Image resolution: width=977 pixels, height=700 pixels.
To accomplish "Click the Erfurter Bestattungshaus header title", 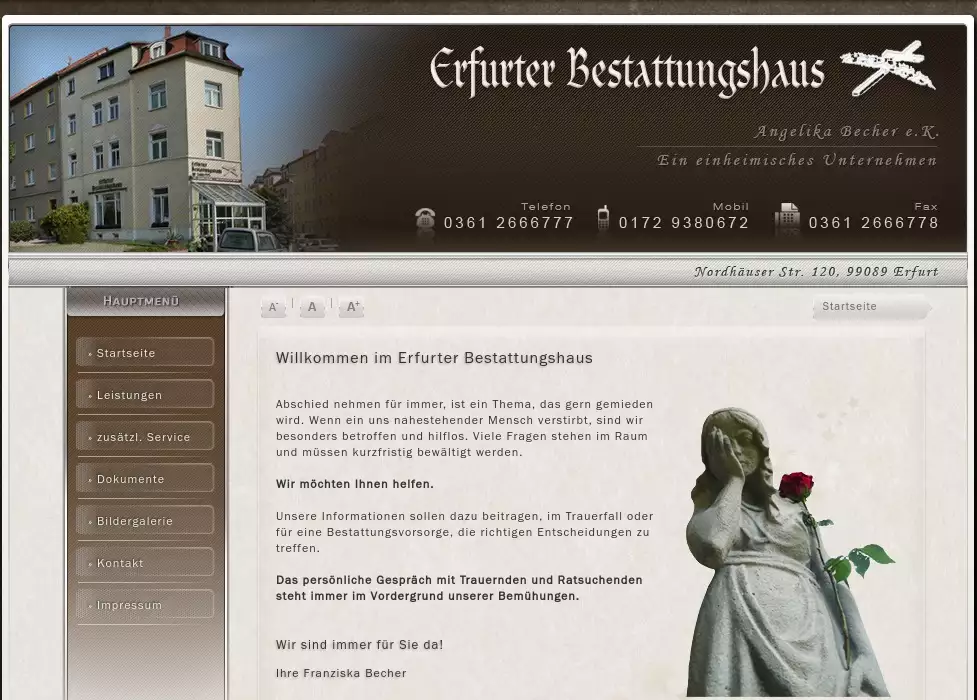I will [x=627, y=71].
